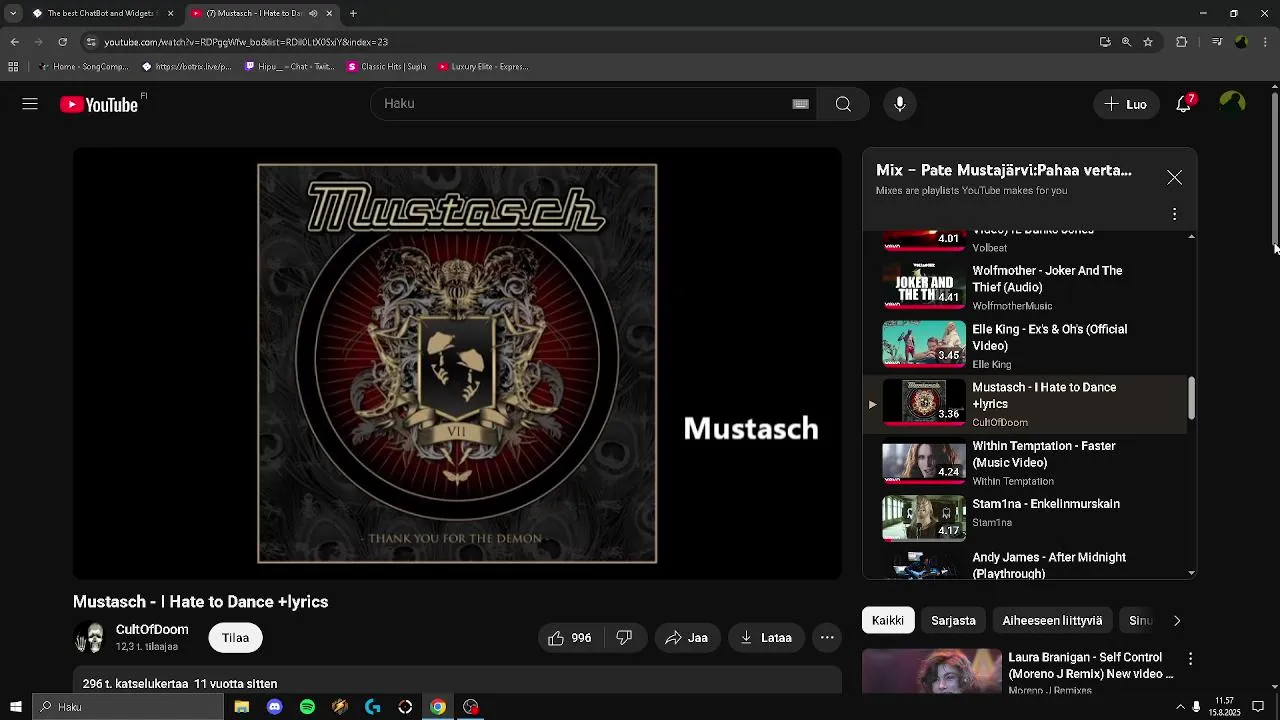Open Chrome three-dot menu
Viewport: 1280px width, 720px height.
(x=1266, y=42)
